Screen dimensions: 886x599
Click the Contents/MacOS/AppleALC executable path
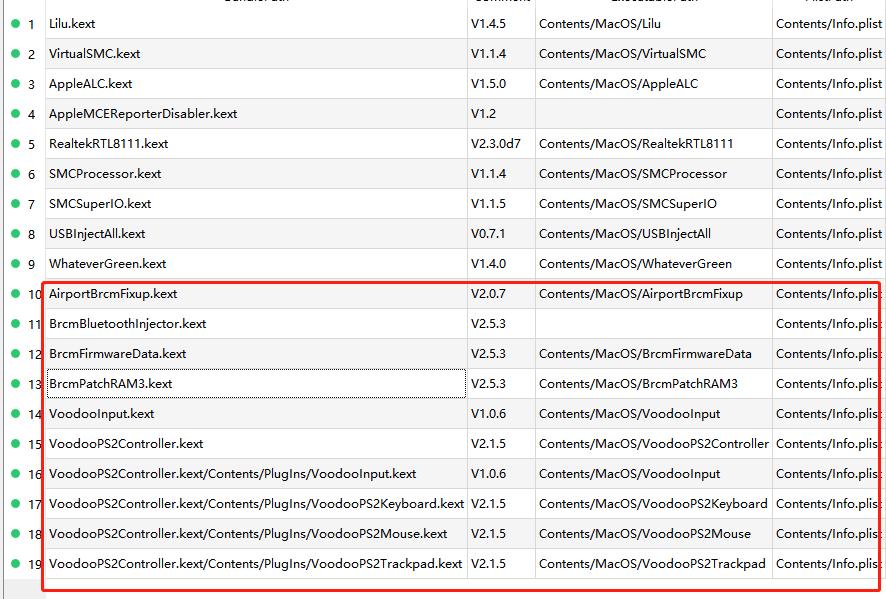654,84
